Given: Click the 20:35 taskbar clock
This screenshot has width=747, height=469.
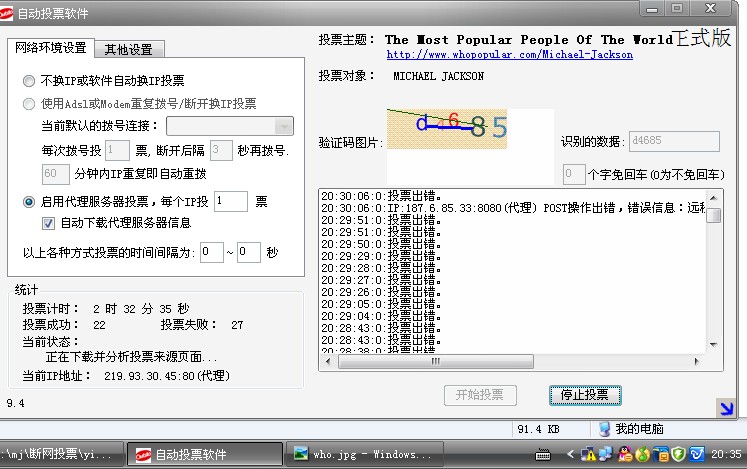Looking at the screenshot, I should tap(726, 454).
